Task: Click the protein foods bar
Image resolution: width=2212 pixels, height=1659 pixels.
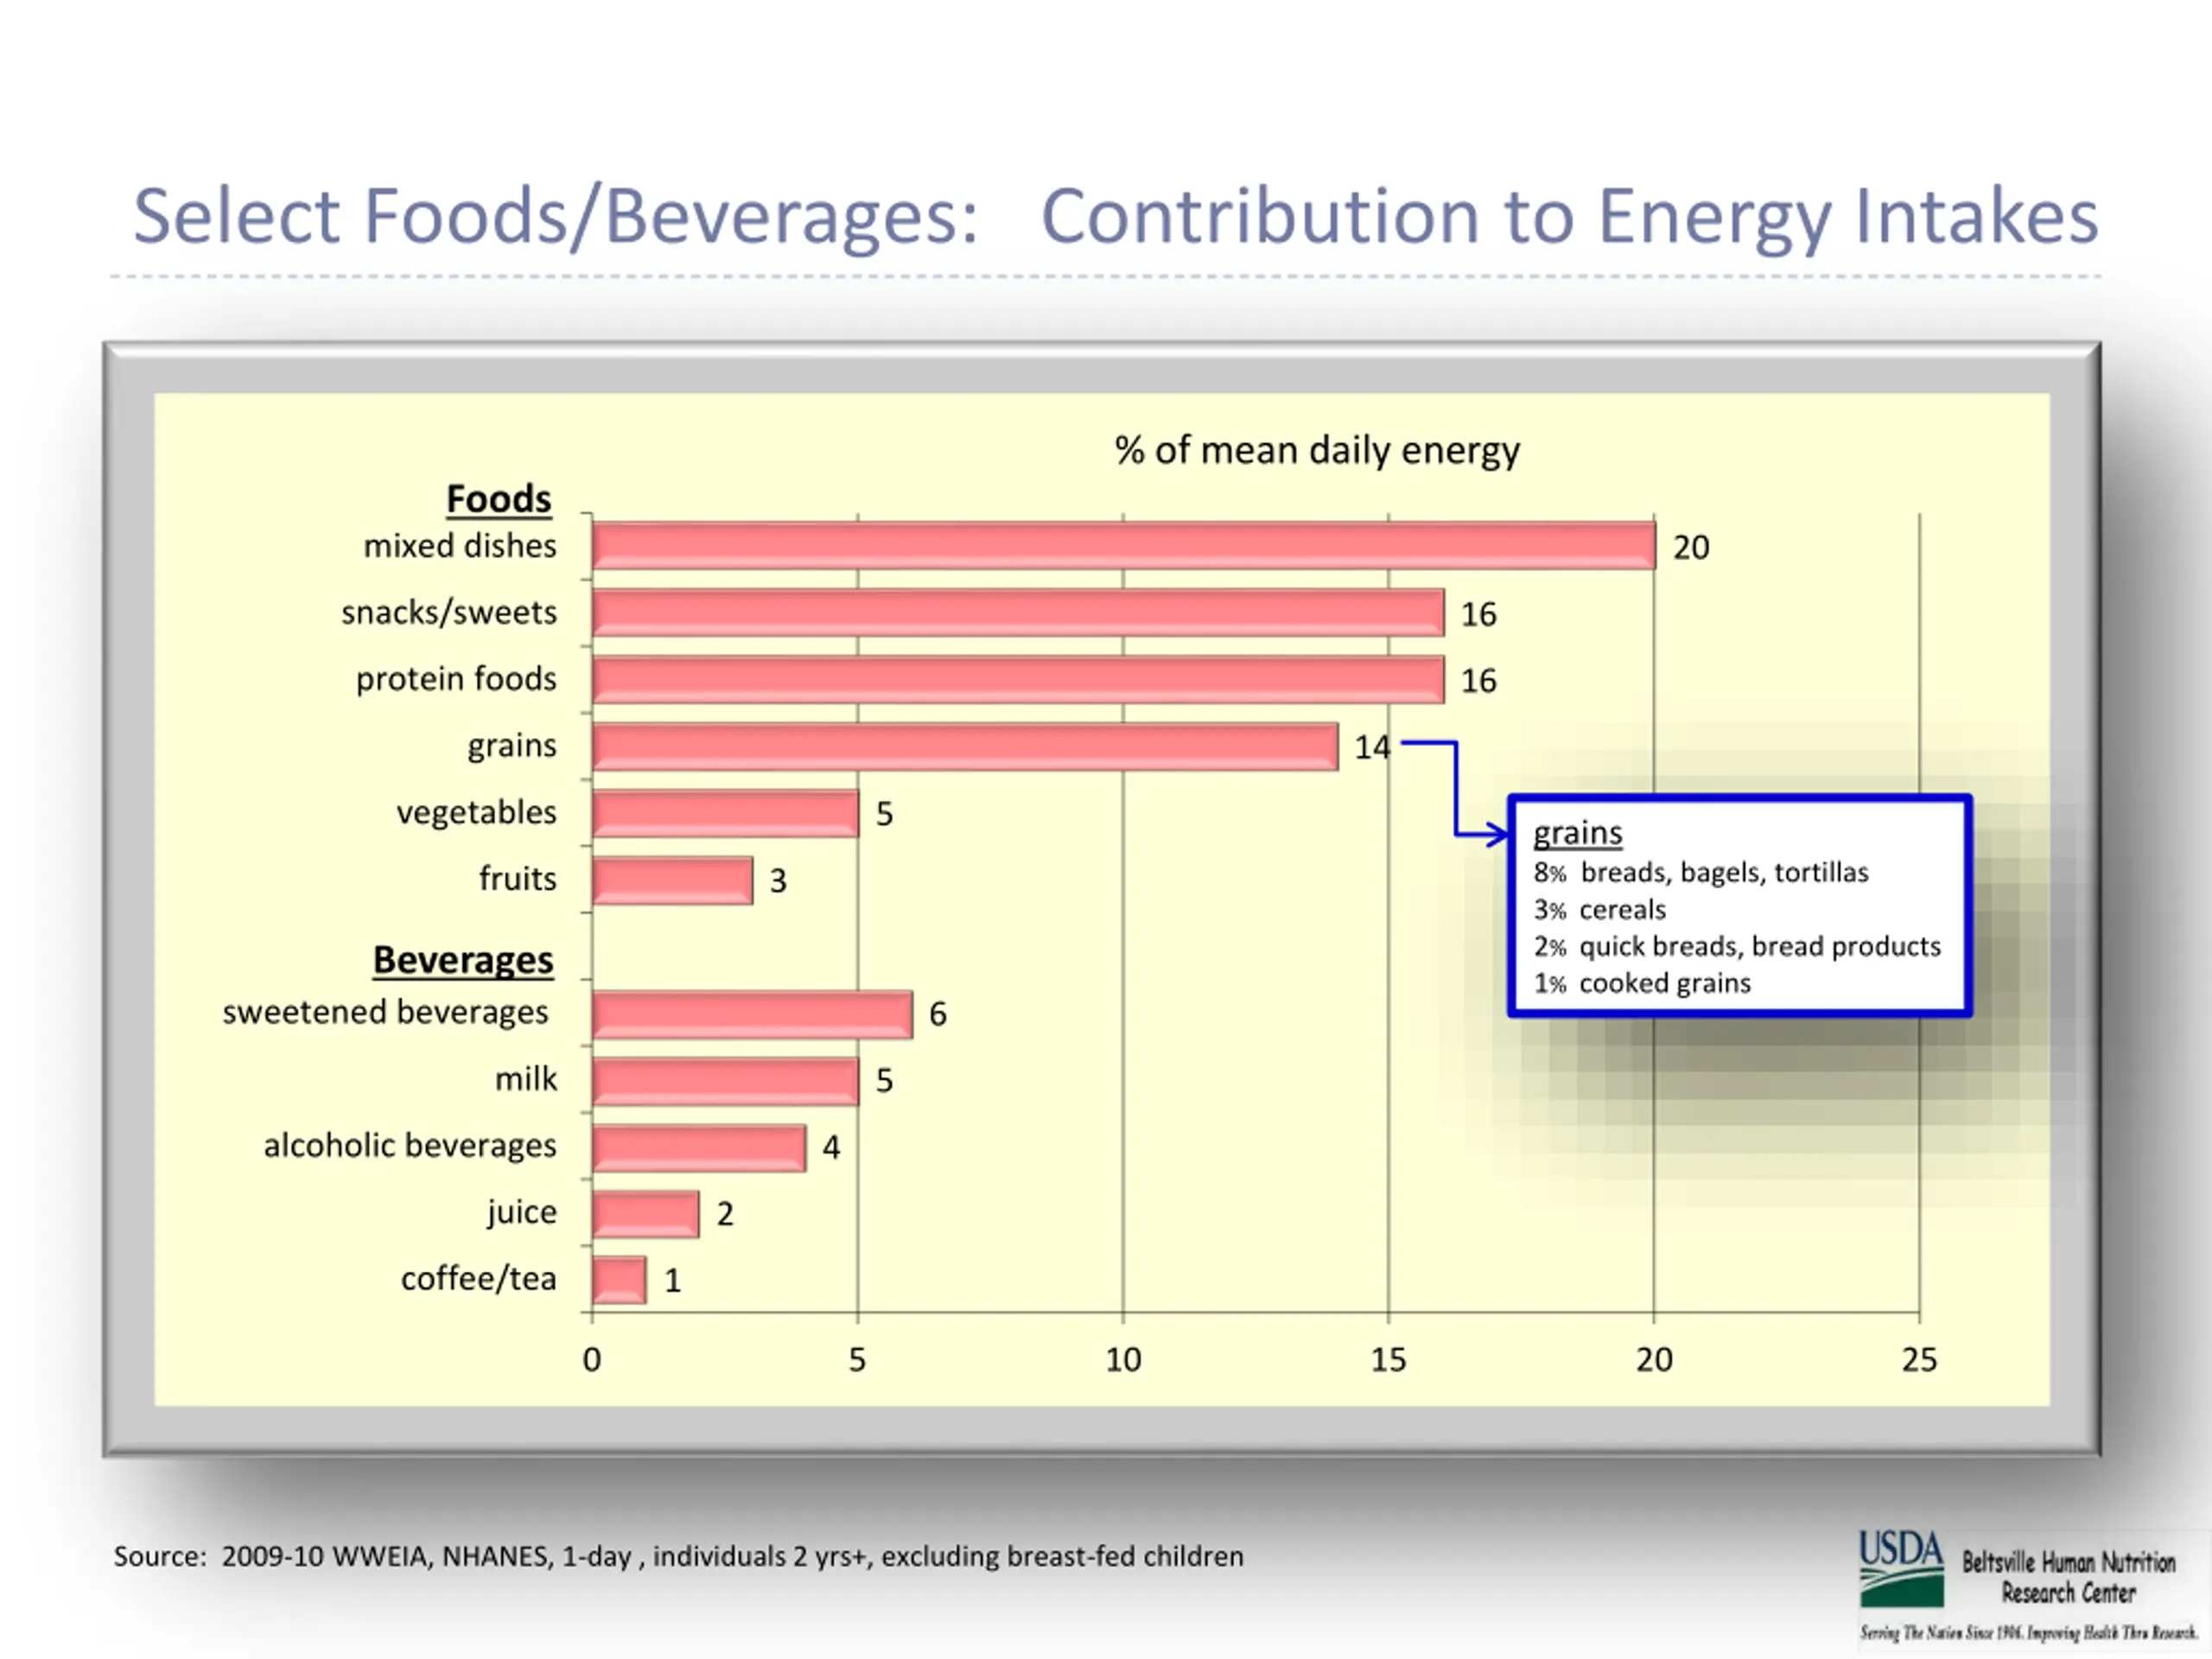Action: point(1017,680)
